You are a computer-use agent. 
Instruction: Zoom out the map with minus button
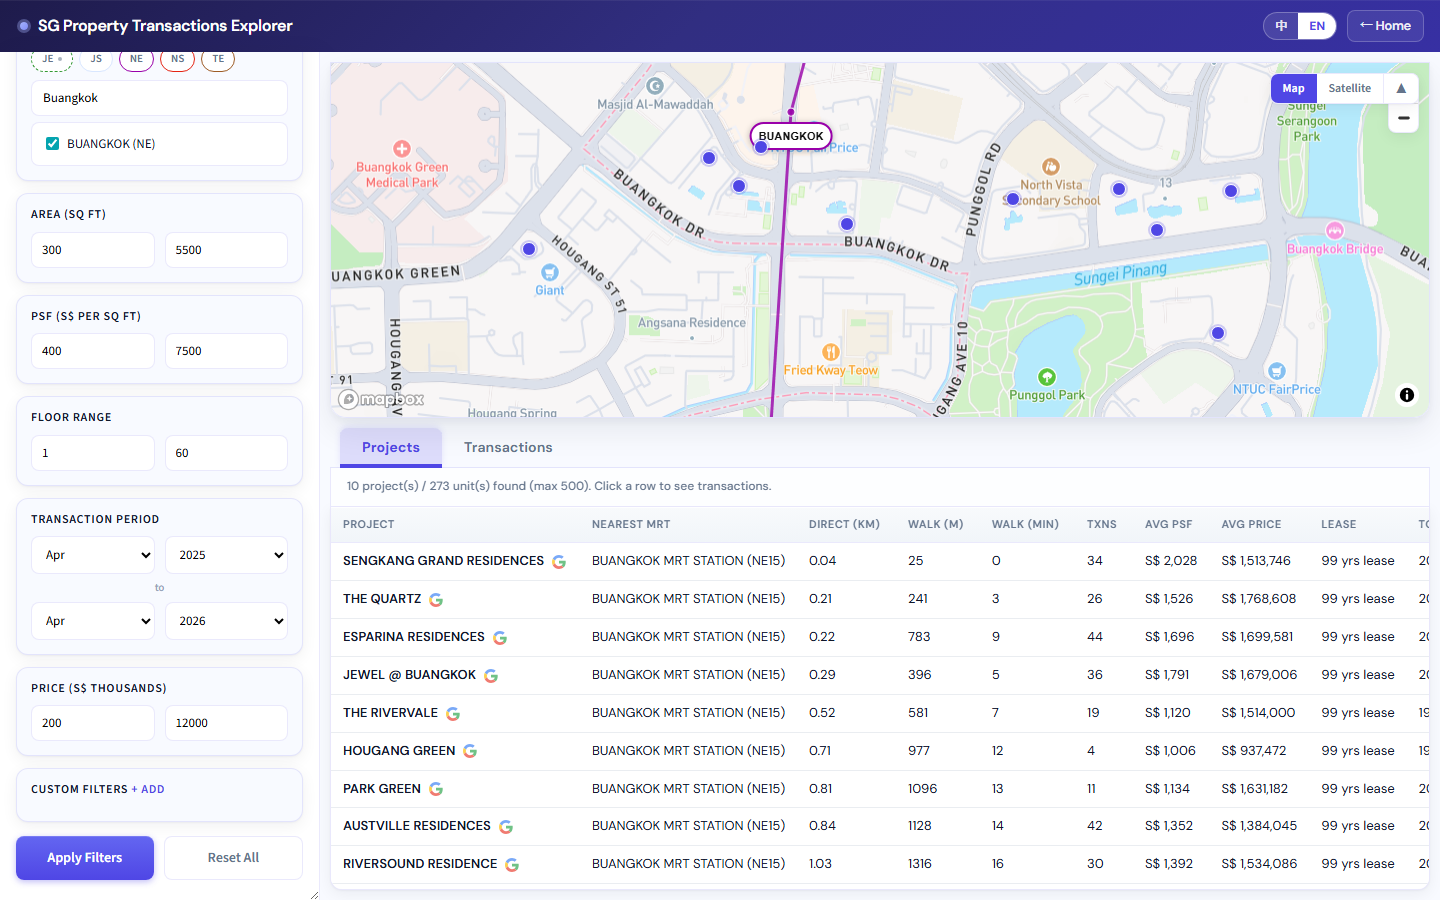pos(1403,118)
